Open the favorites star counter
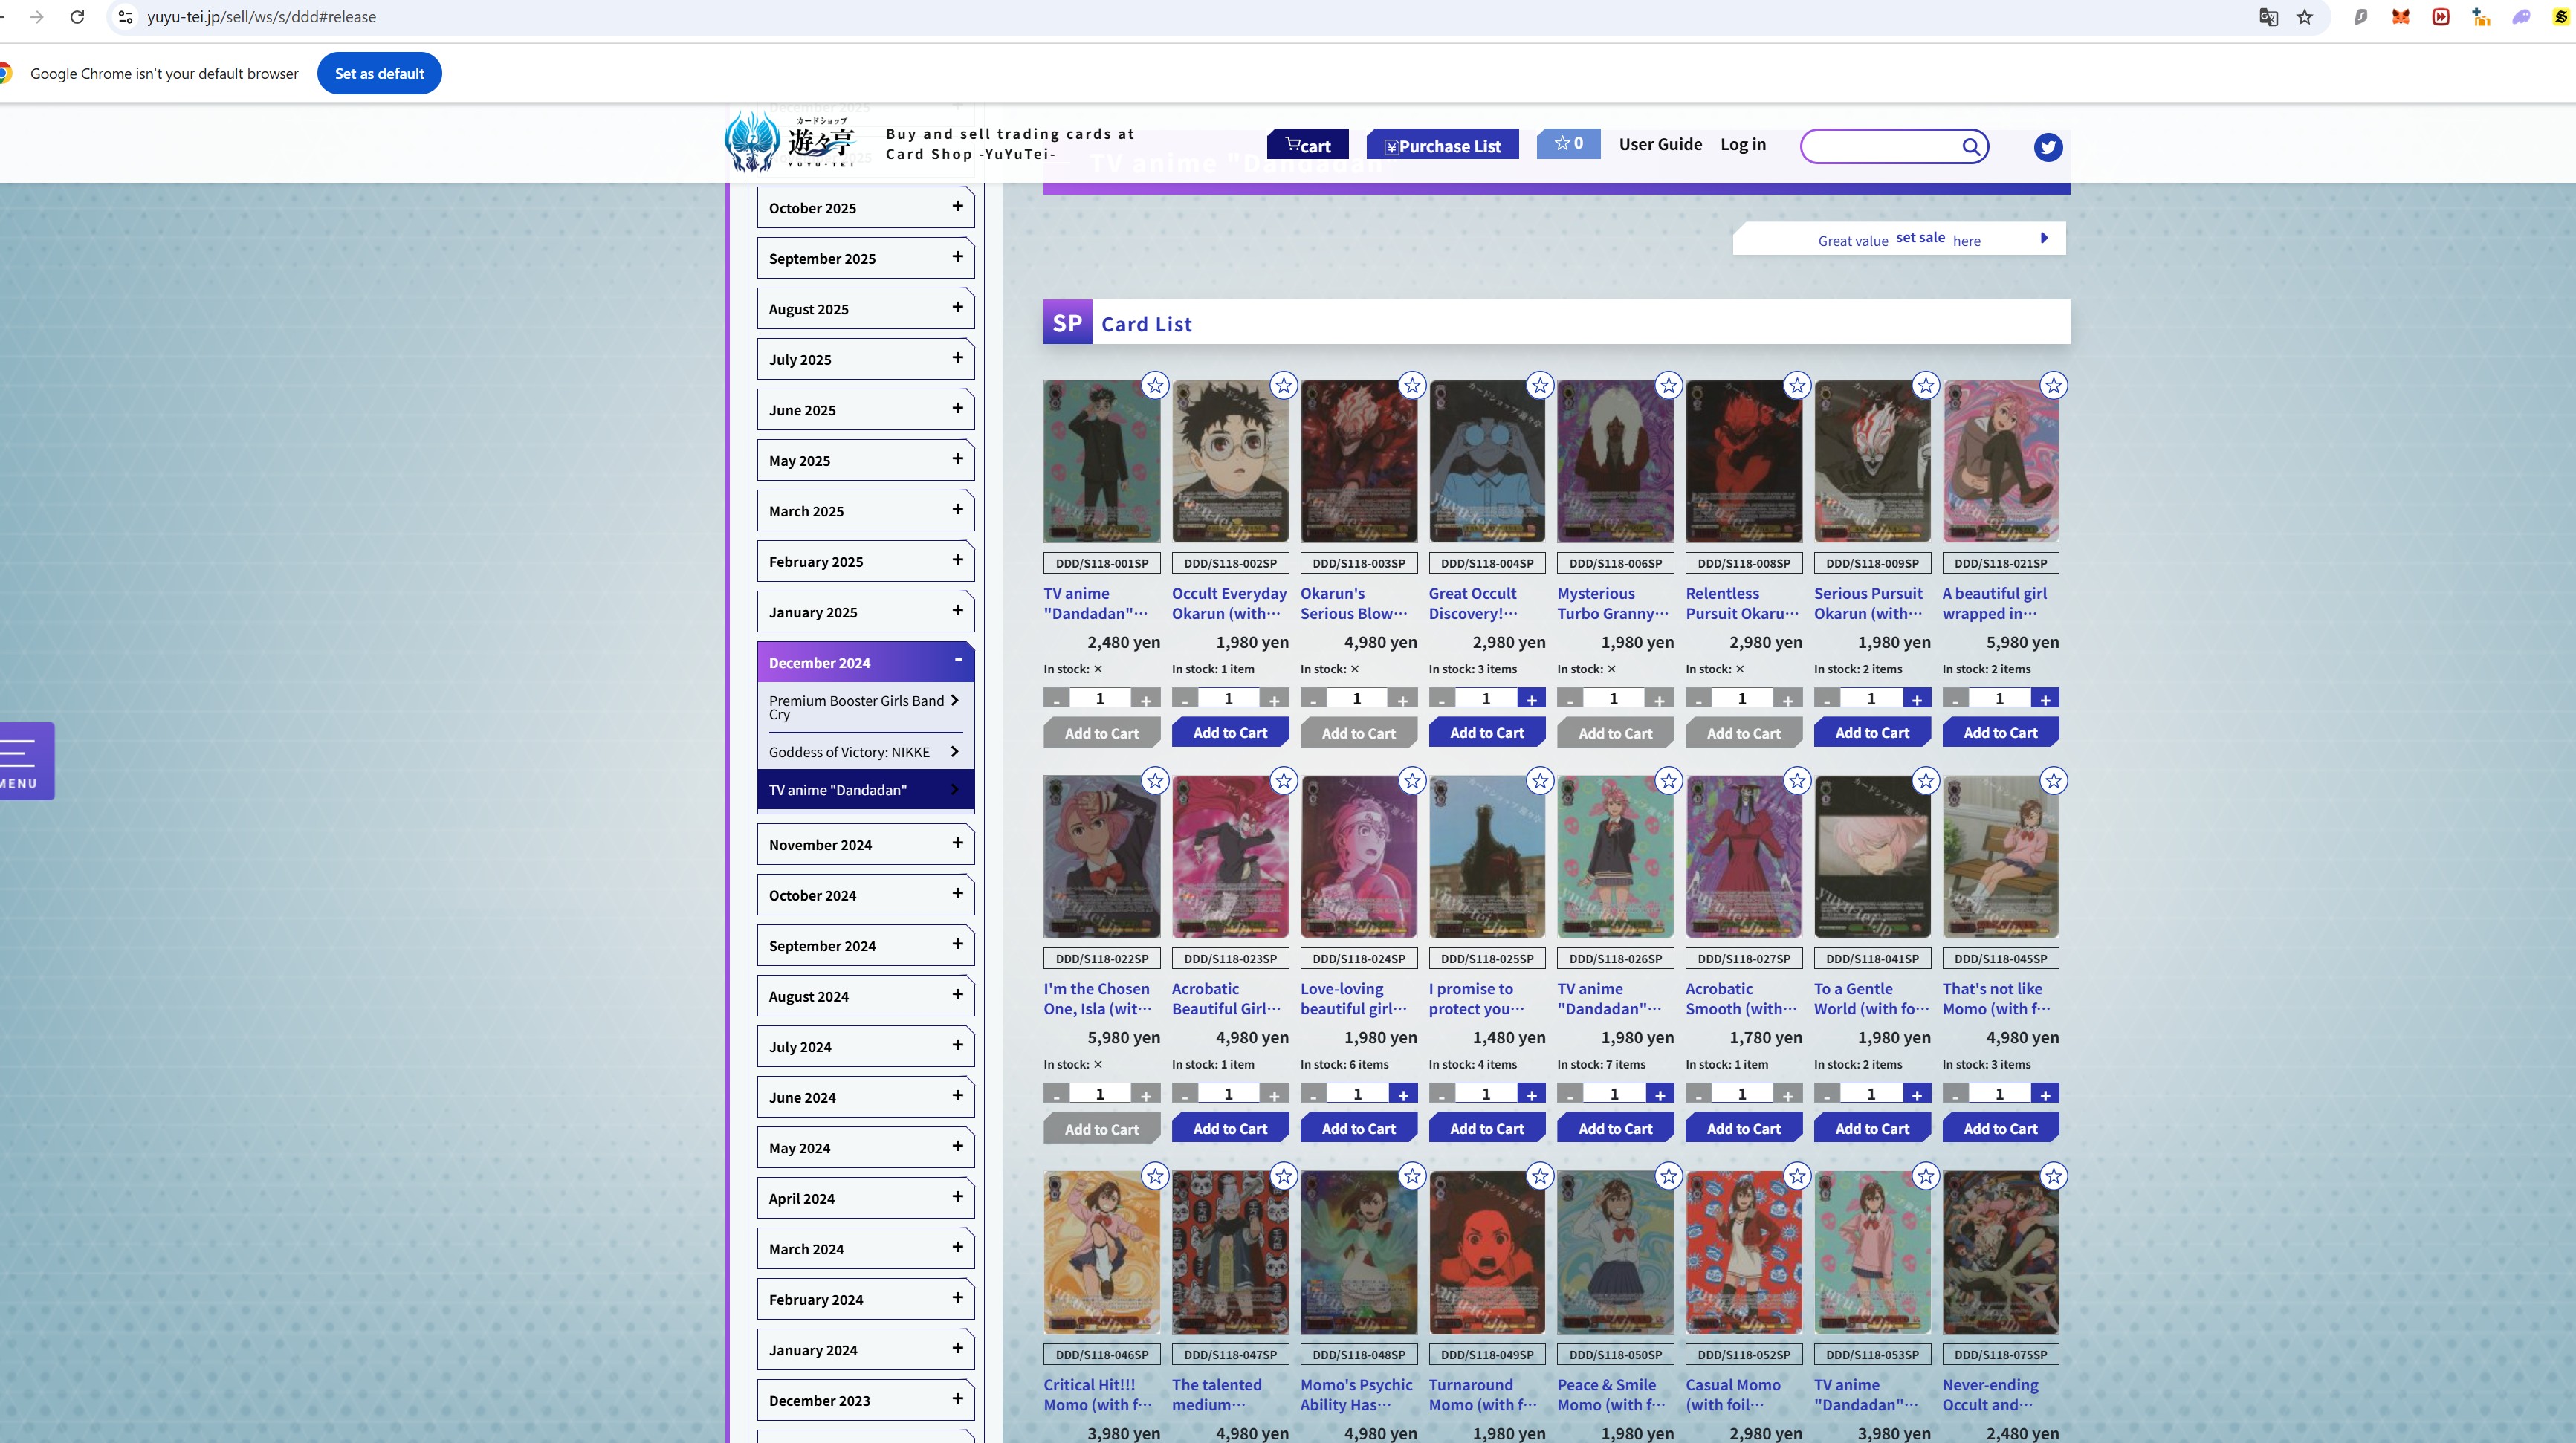 [1567, 143]
